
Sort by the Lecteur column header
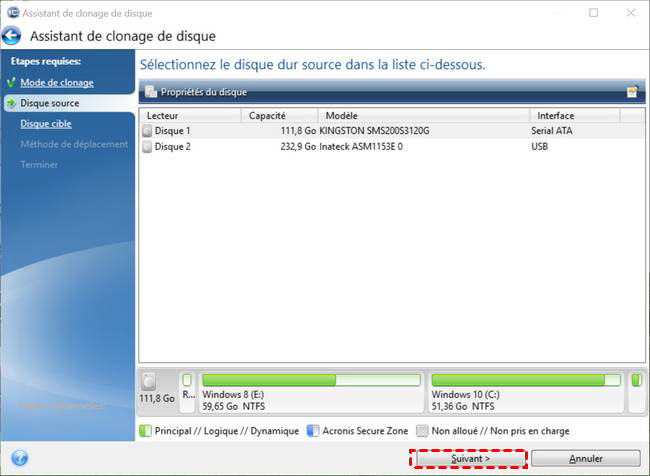click(190, 116)
